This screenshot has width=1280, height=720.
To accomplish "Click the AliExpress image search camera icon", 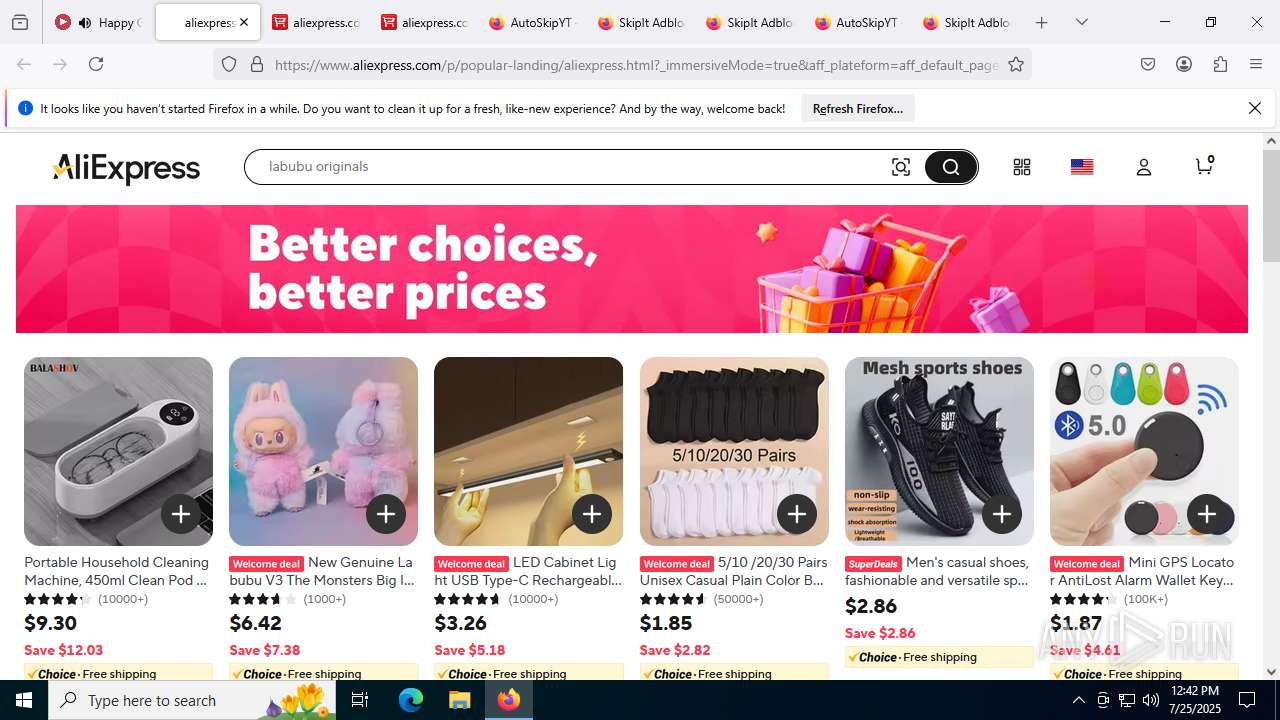I will pos(901,167).
